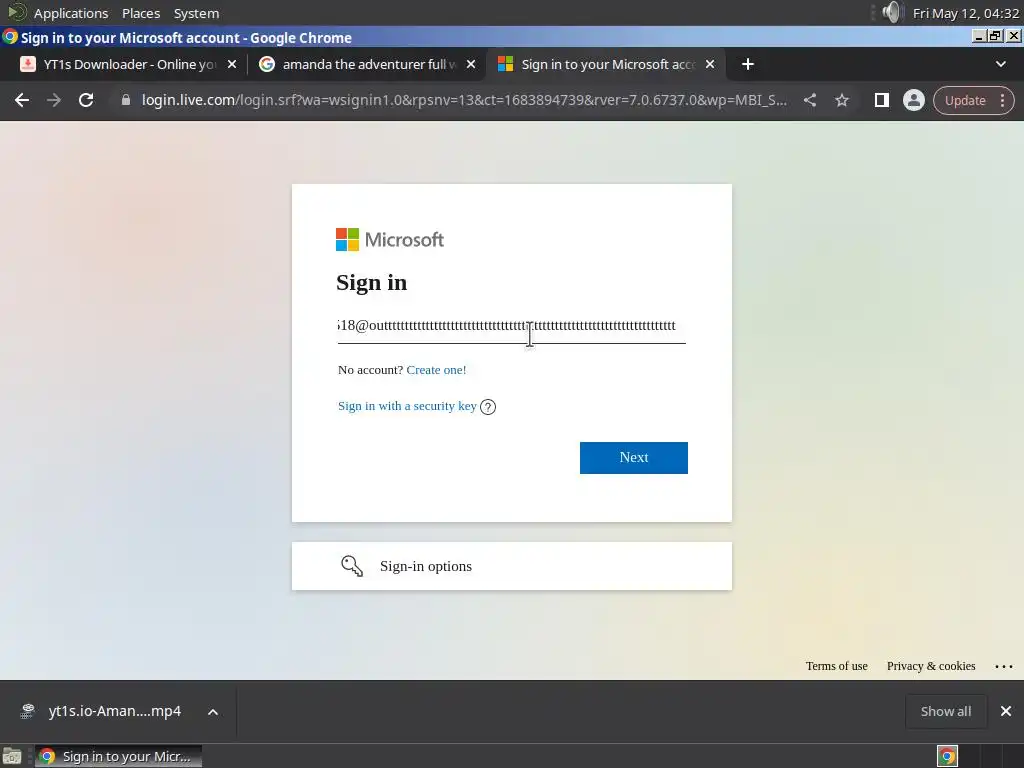1024x768 pixels.
Task: Open Chrome side panel icon
Action: 882,100
